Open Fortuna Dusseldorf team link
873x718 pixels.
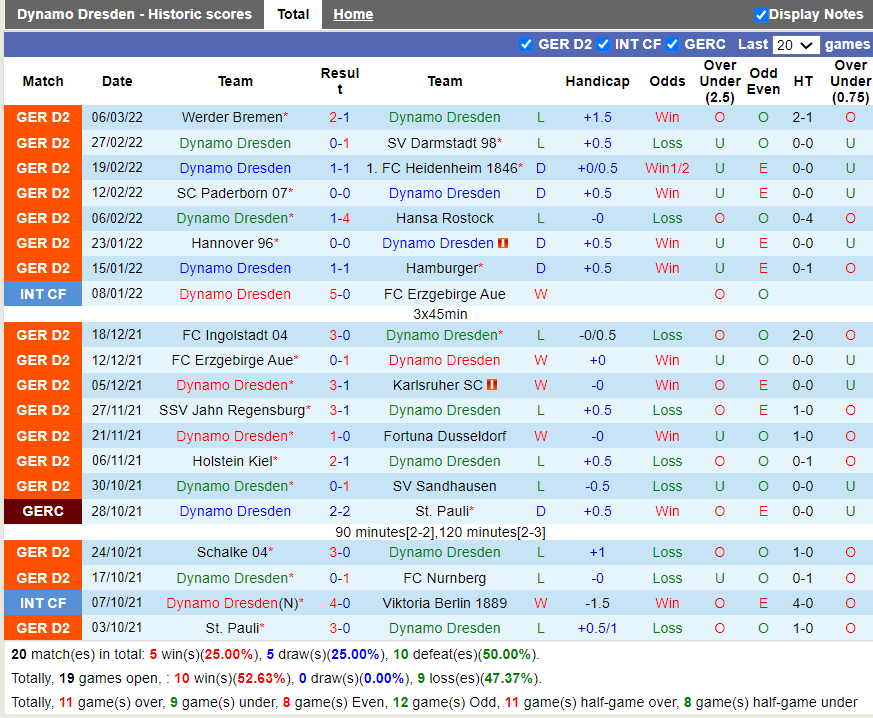pos(444,436)
